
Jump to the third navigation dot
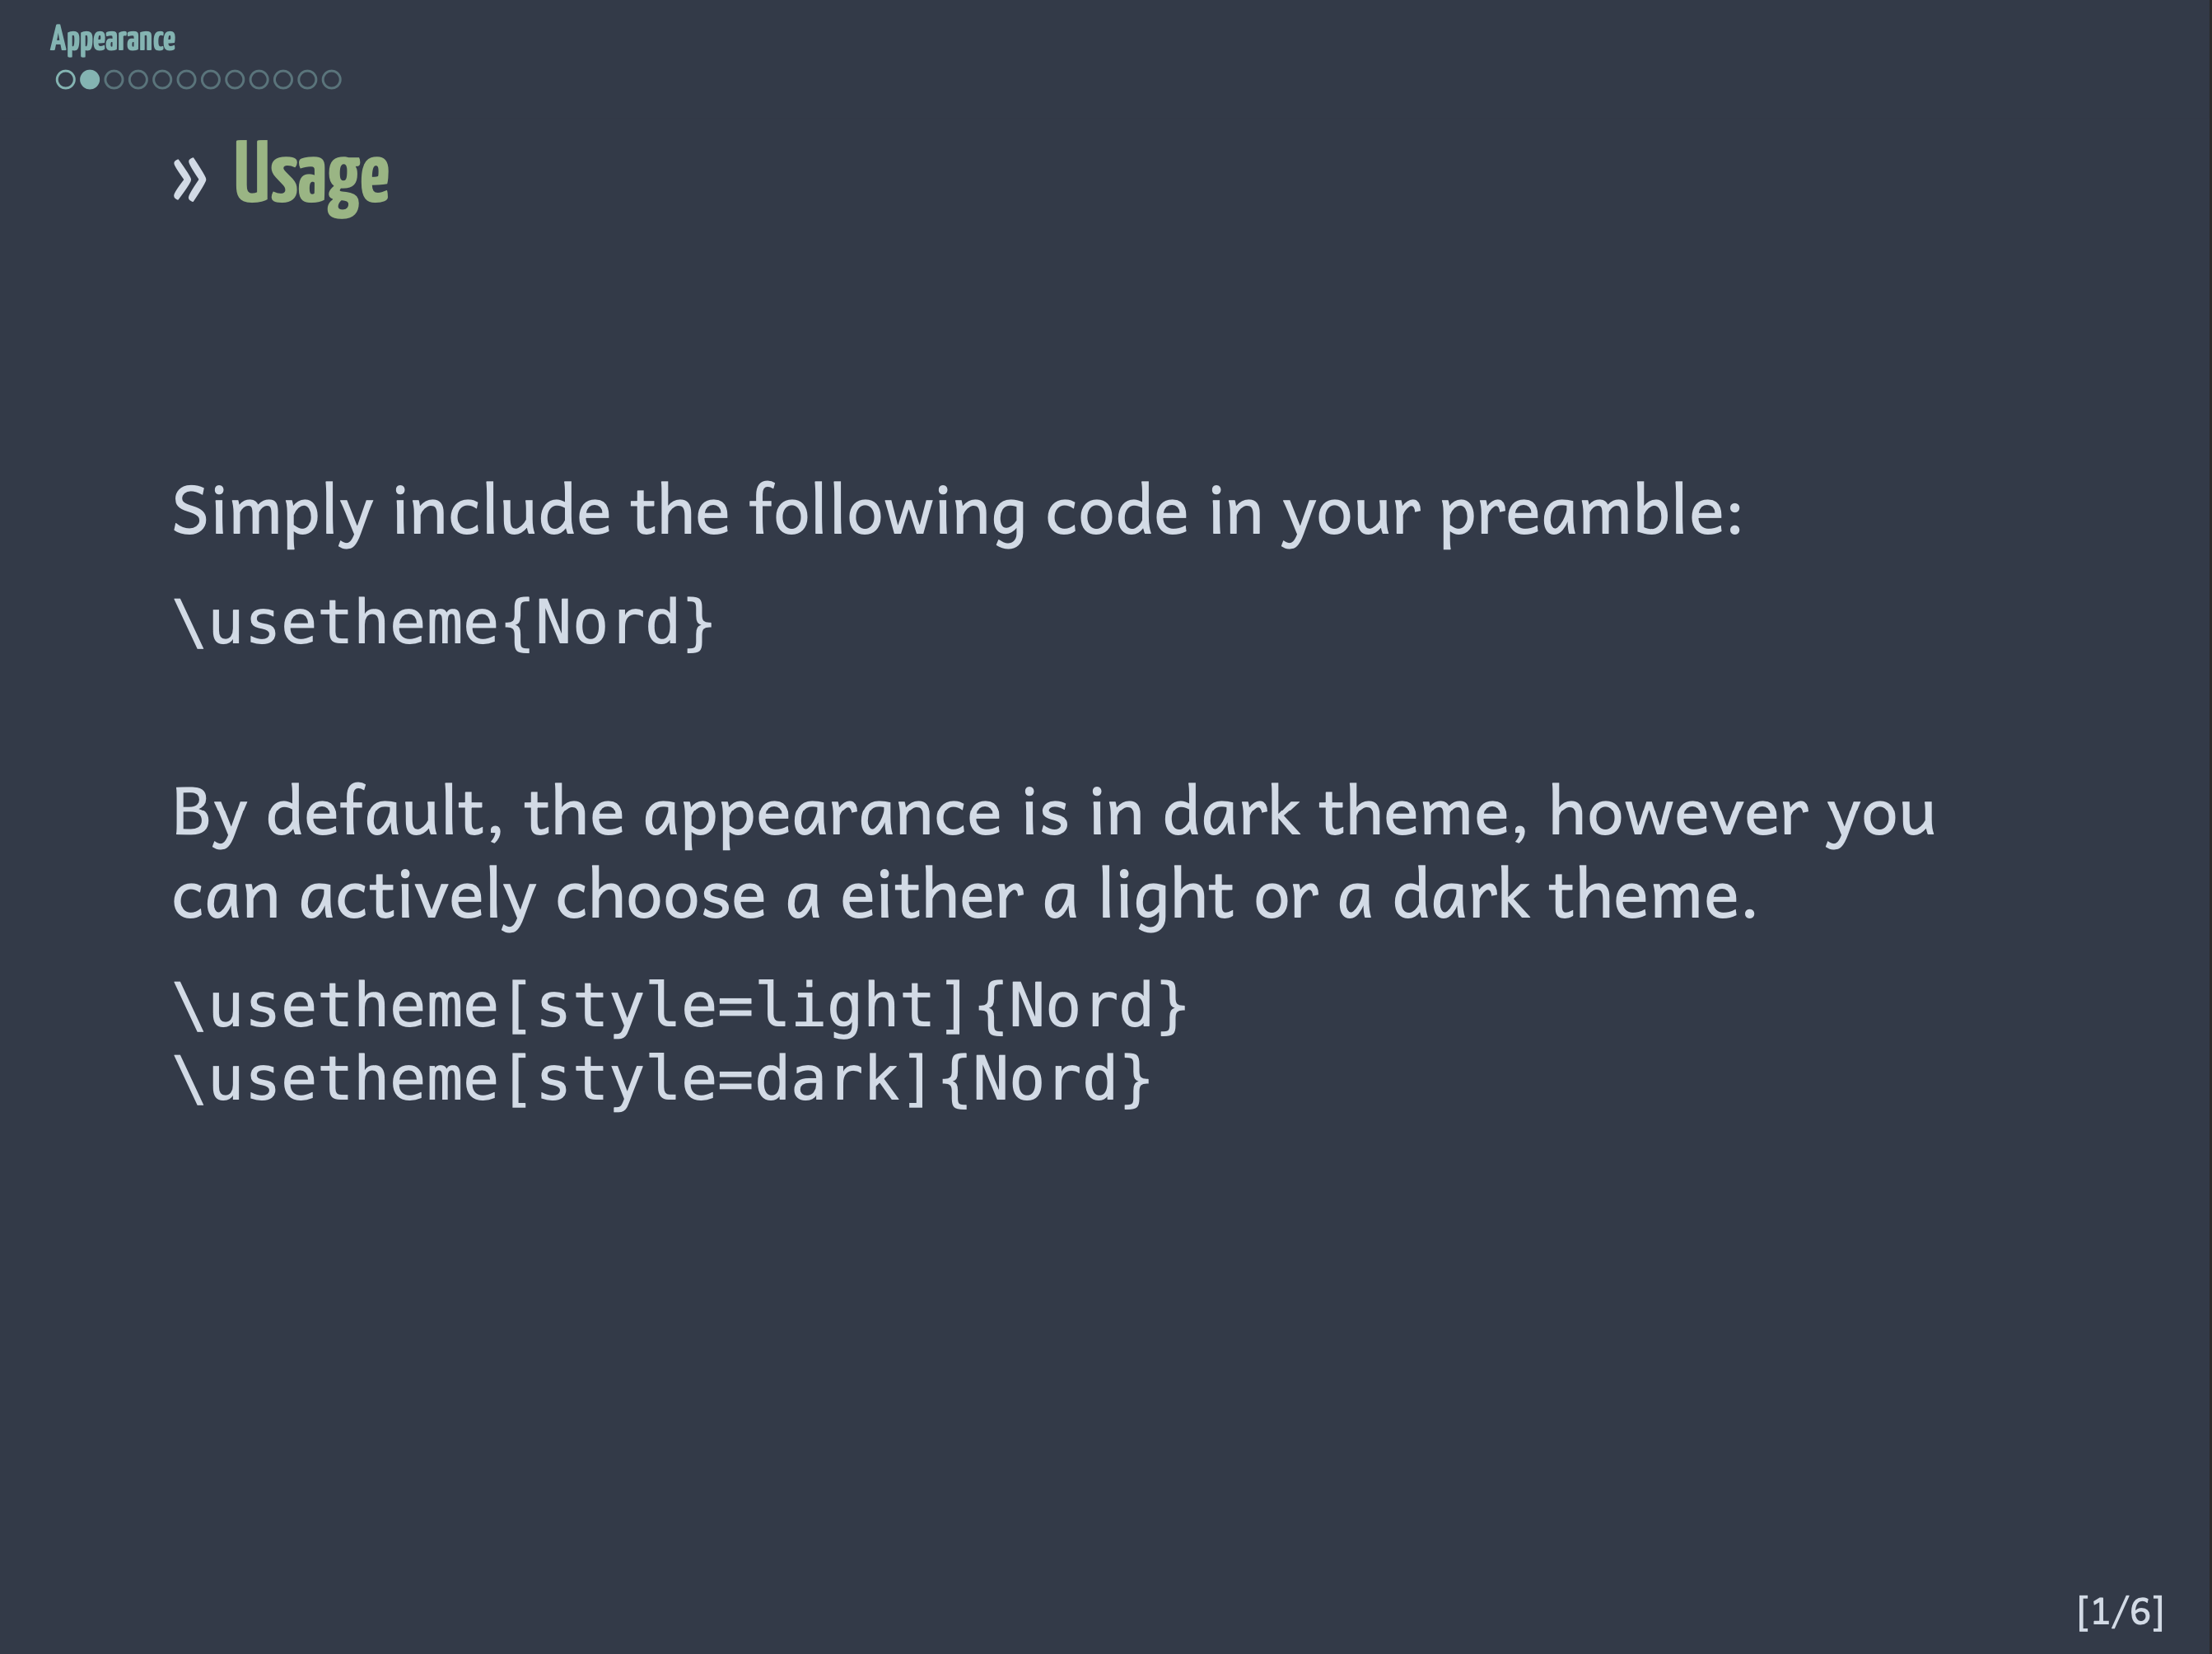[x=114, y=80]
